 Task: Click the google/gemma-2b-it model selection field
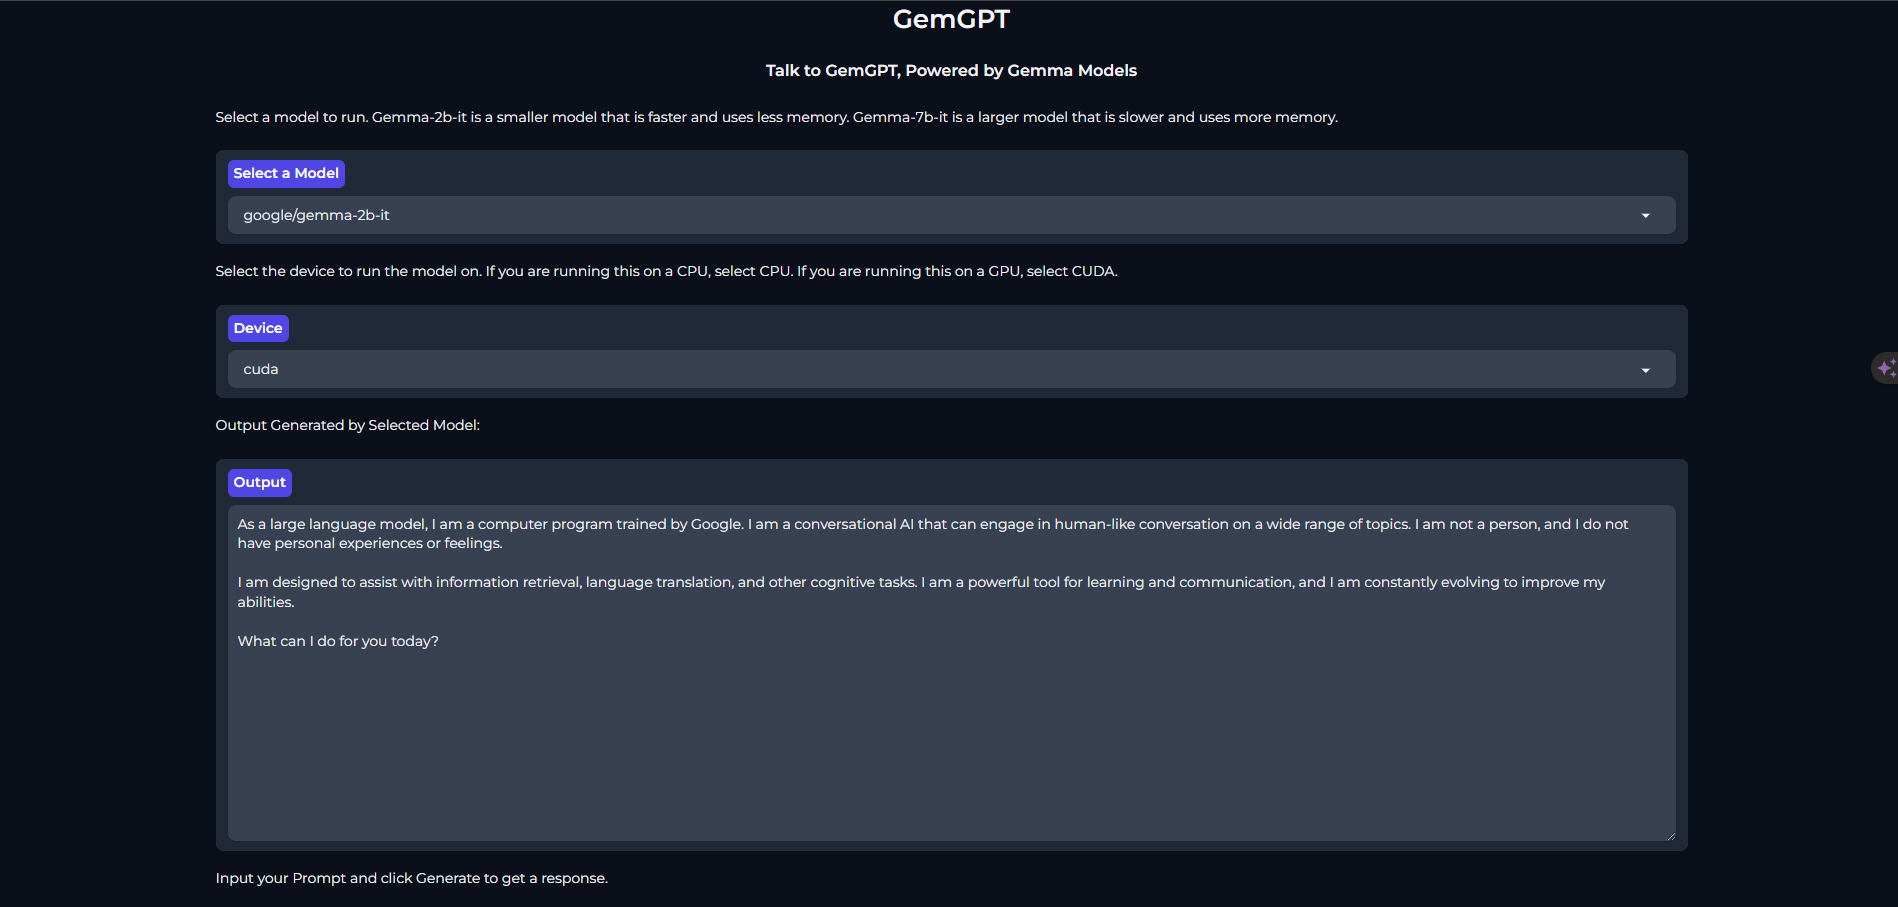(951, 215)
